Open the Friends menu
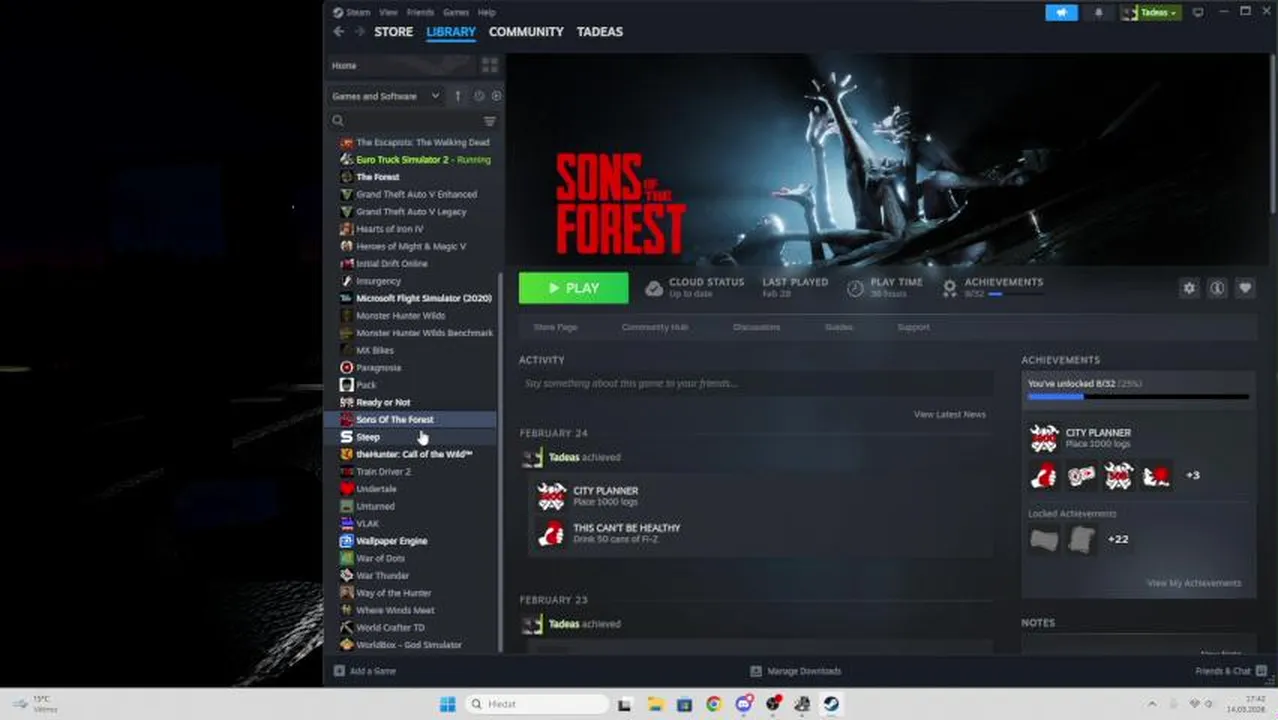Screen dimensions: 1278x720 tap(420, 12)
